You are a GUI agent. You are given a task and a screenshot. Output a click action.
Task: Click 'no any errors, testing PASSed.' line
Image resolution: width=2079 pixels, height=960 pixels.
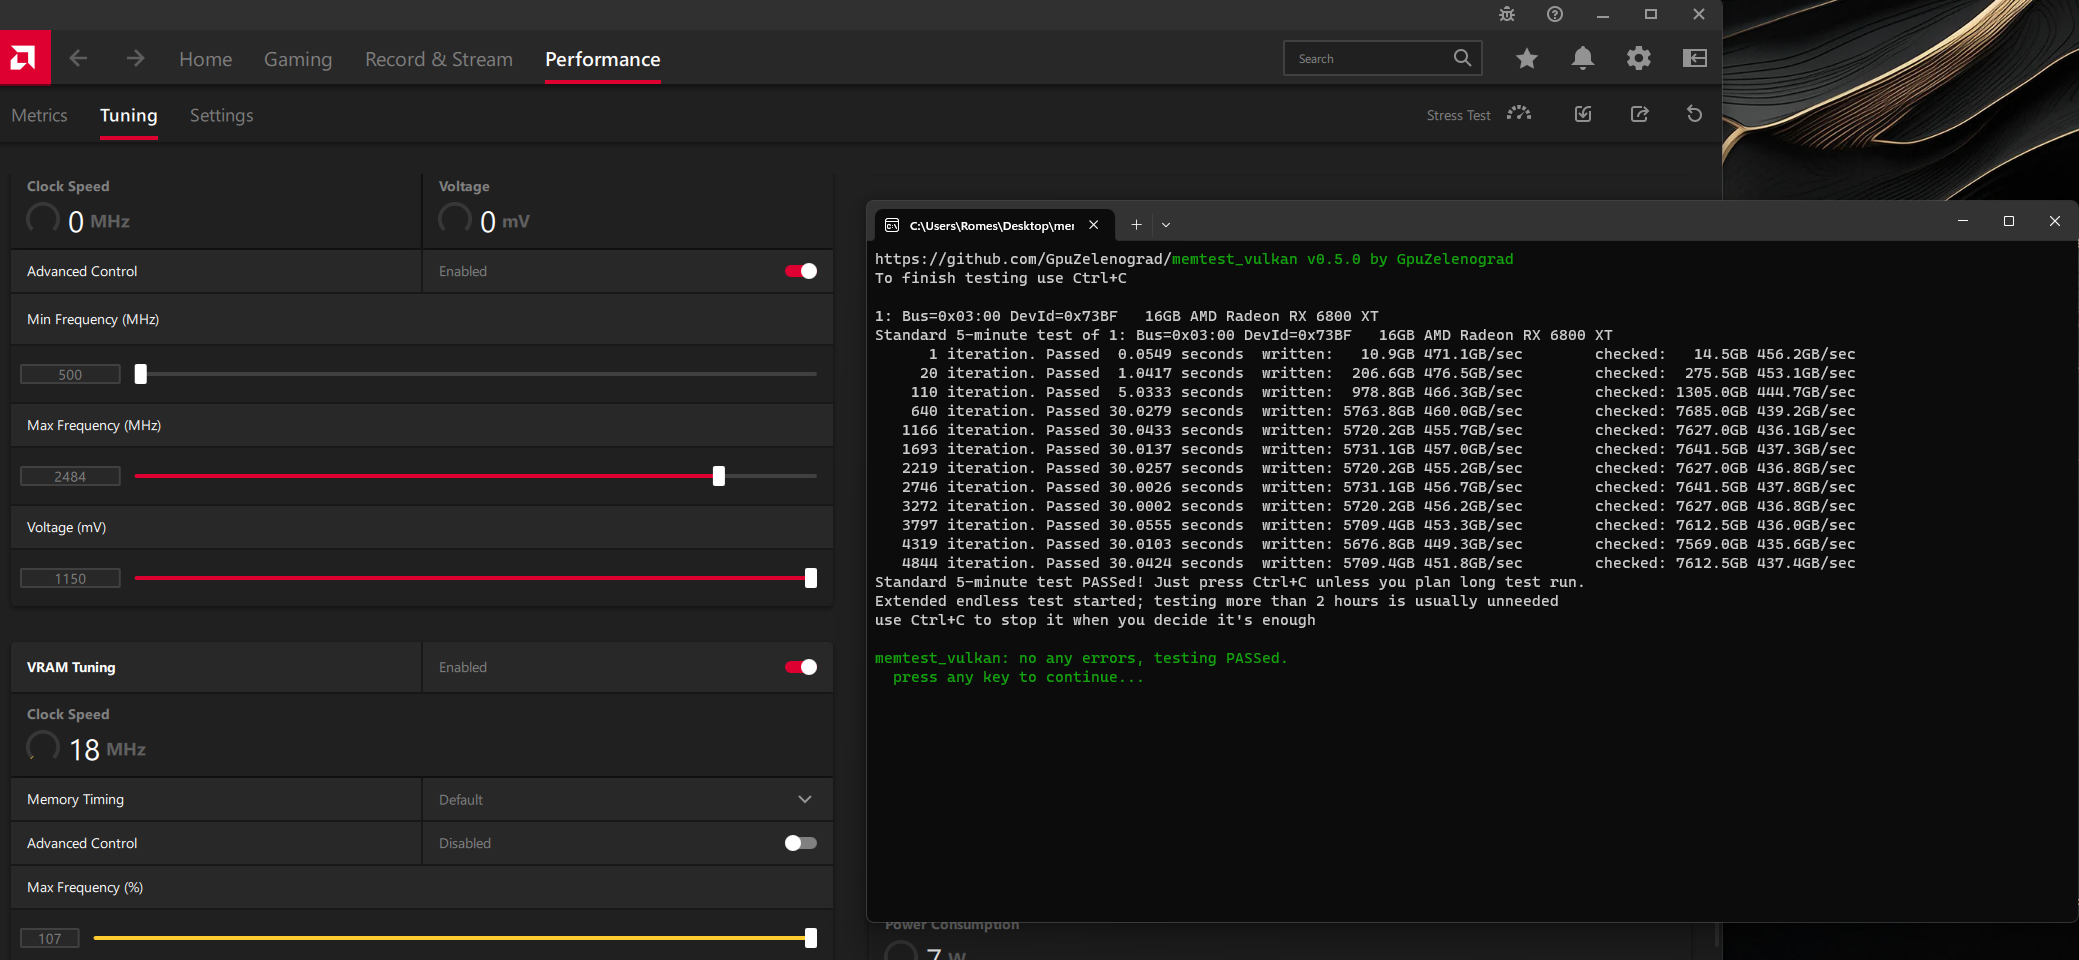[1153, 658]
